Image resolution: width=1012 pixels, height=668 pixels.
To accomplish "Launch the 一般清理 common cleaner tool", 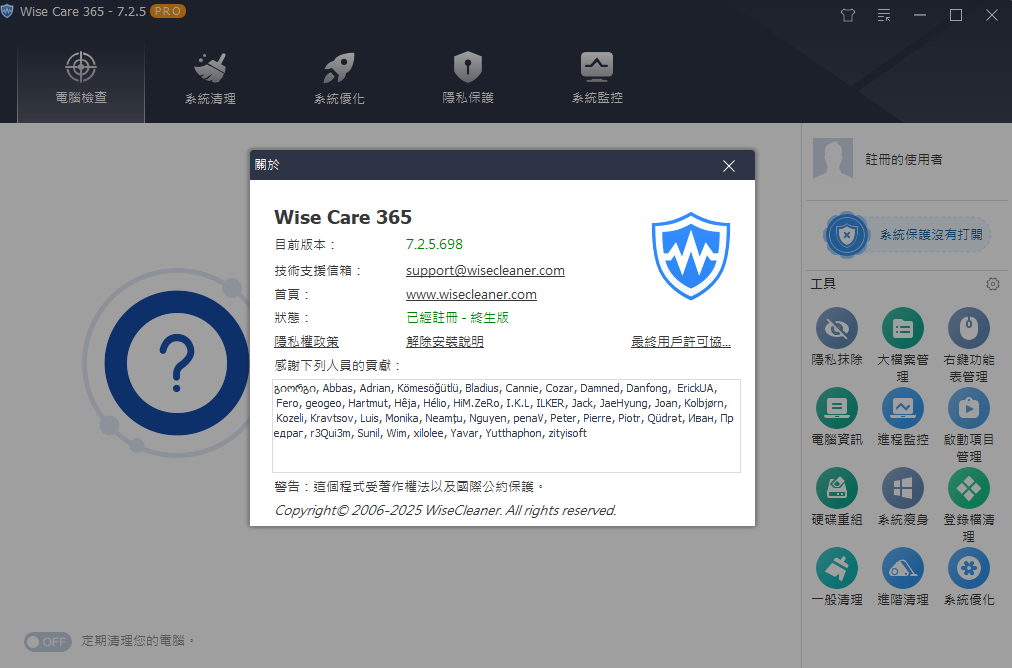I will 836,577.
